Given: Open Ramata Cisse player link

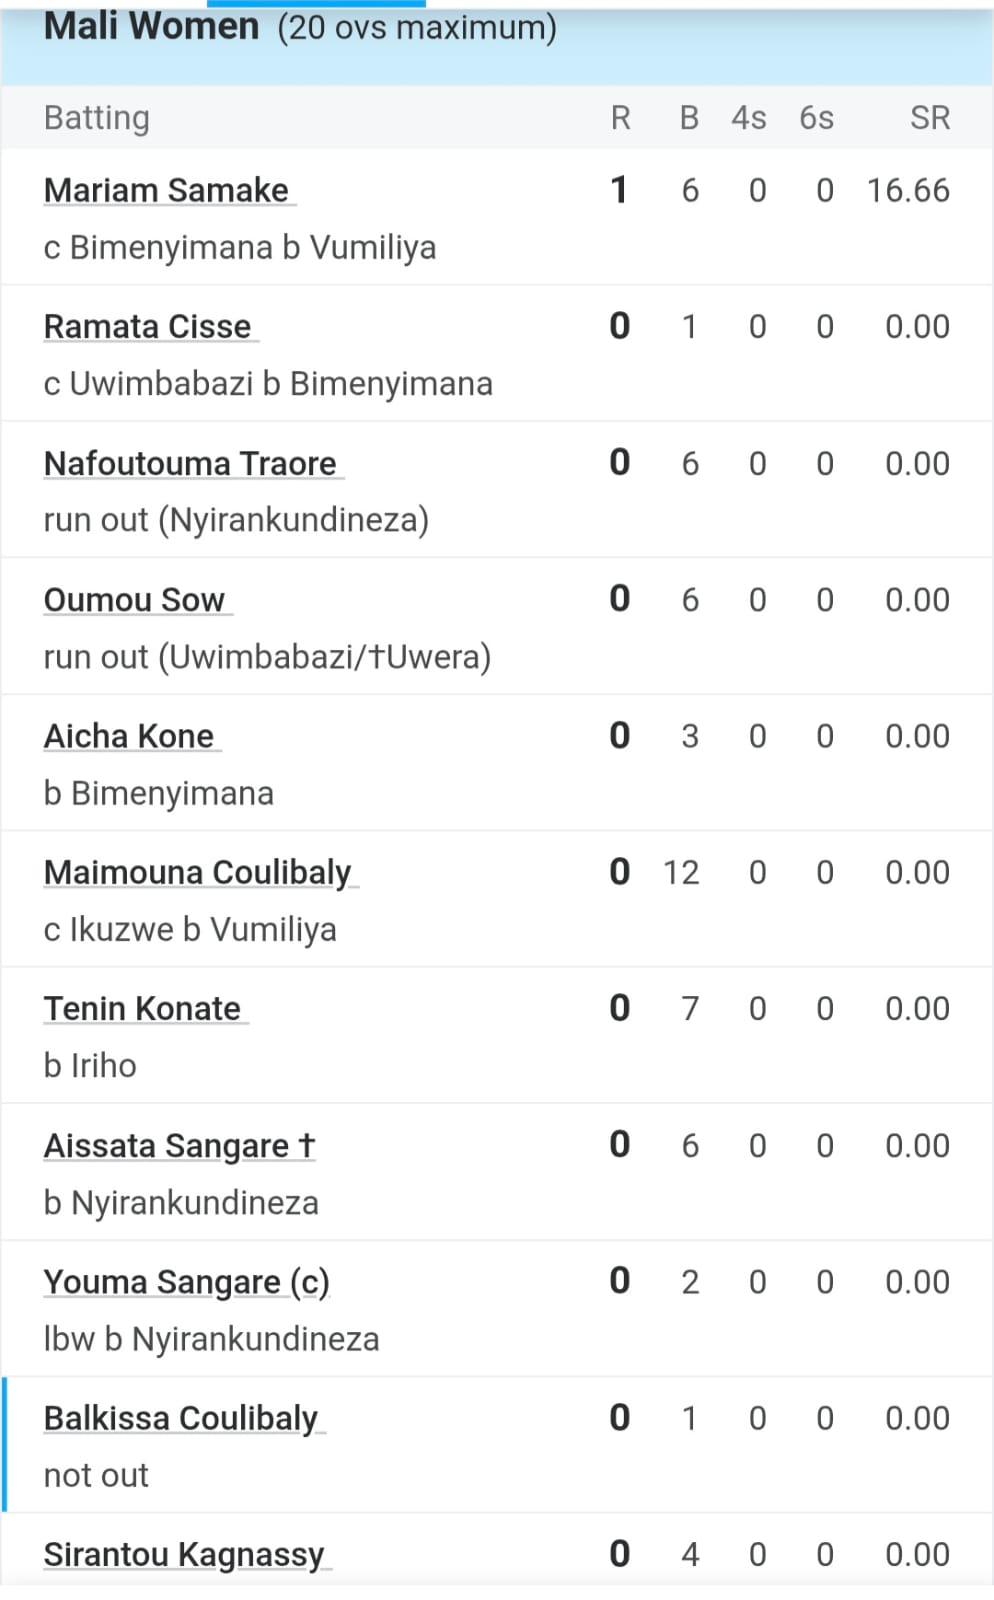Looking at the screenshot, I should (147, 326).
